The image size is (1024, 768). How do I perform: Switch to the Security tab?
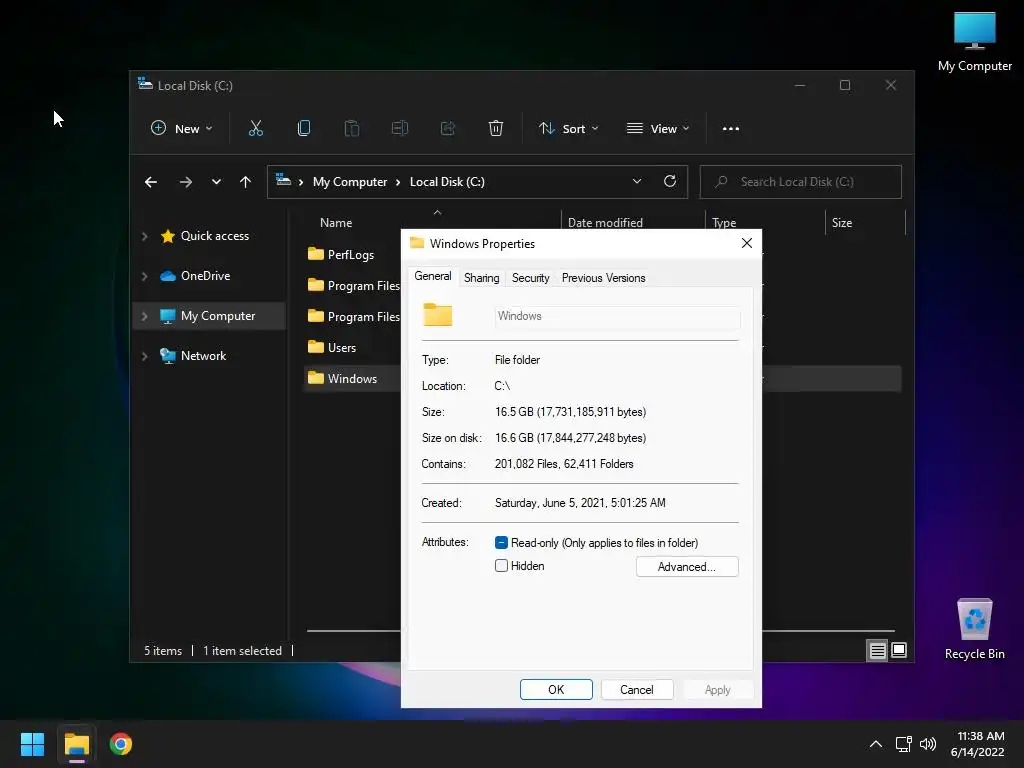pos(530,278)
